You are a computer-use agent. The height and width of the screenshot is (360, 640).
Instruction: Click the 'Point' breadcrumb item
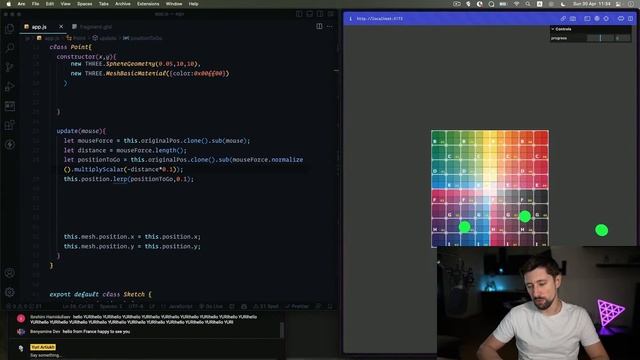(76, 38)
